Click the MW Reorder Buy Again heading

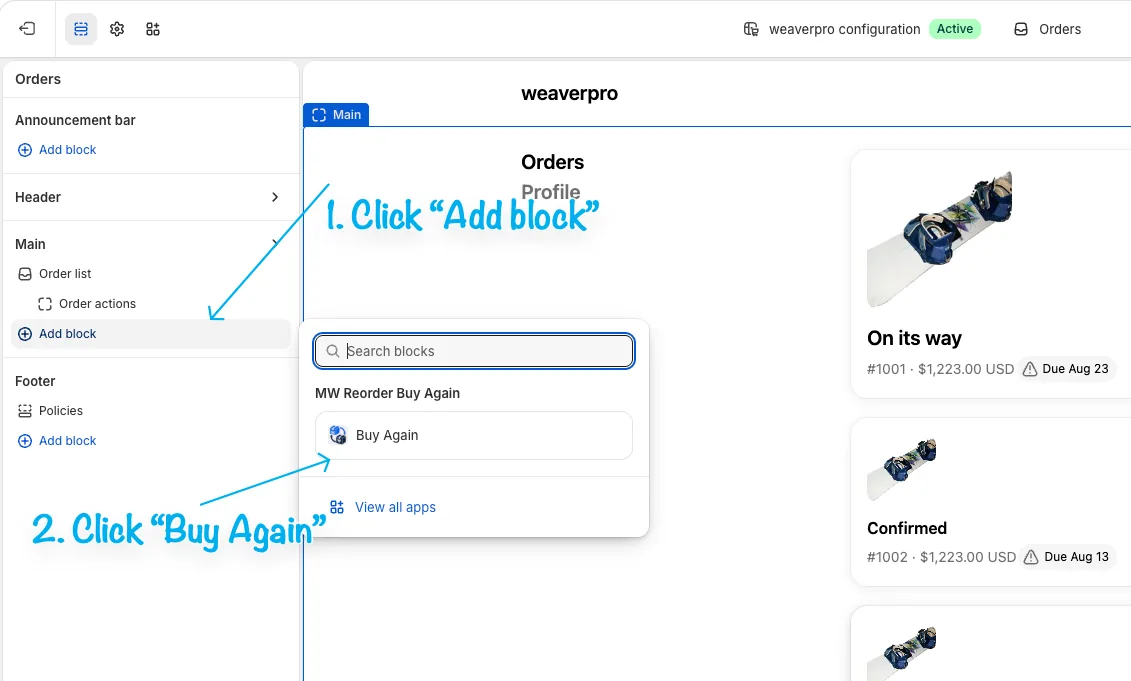click(387, 393)
